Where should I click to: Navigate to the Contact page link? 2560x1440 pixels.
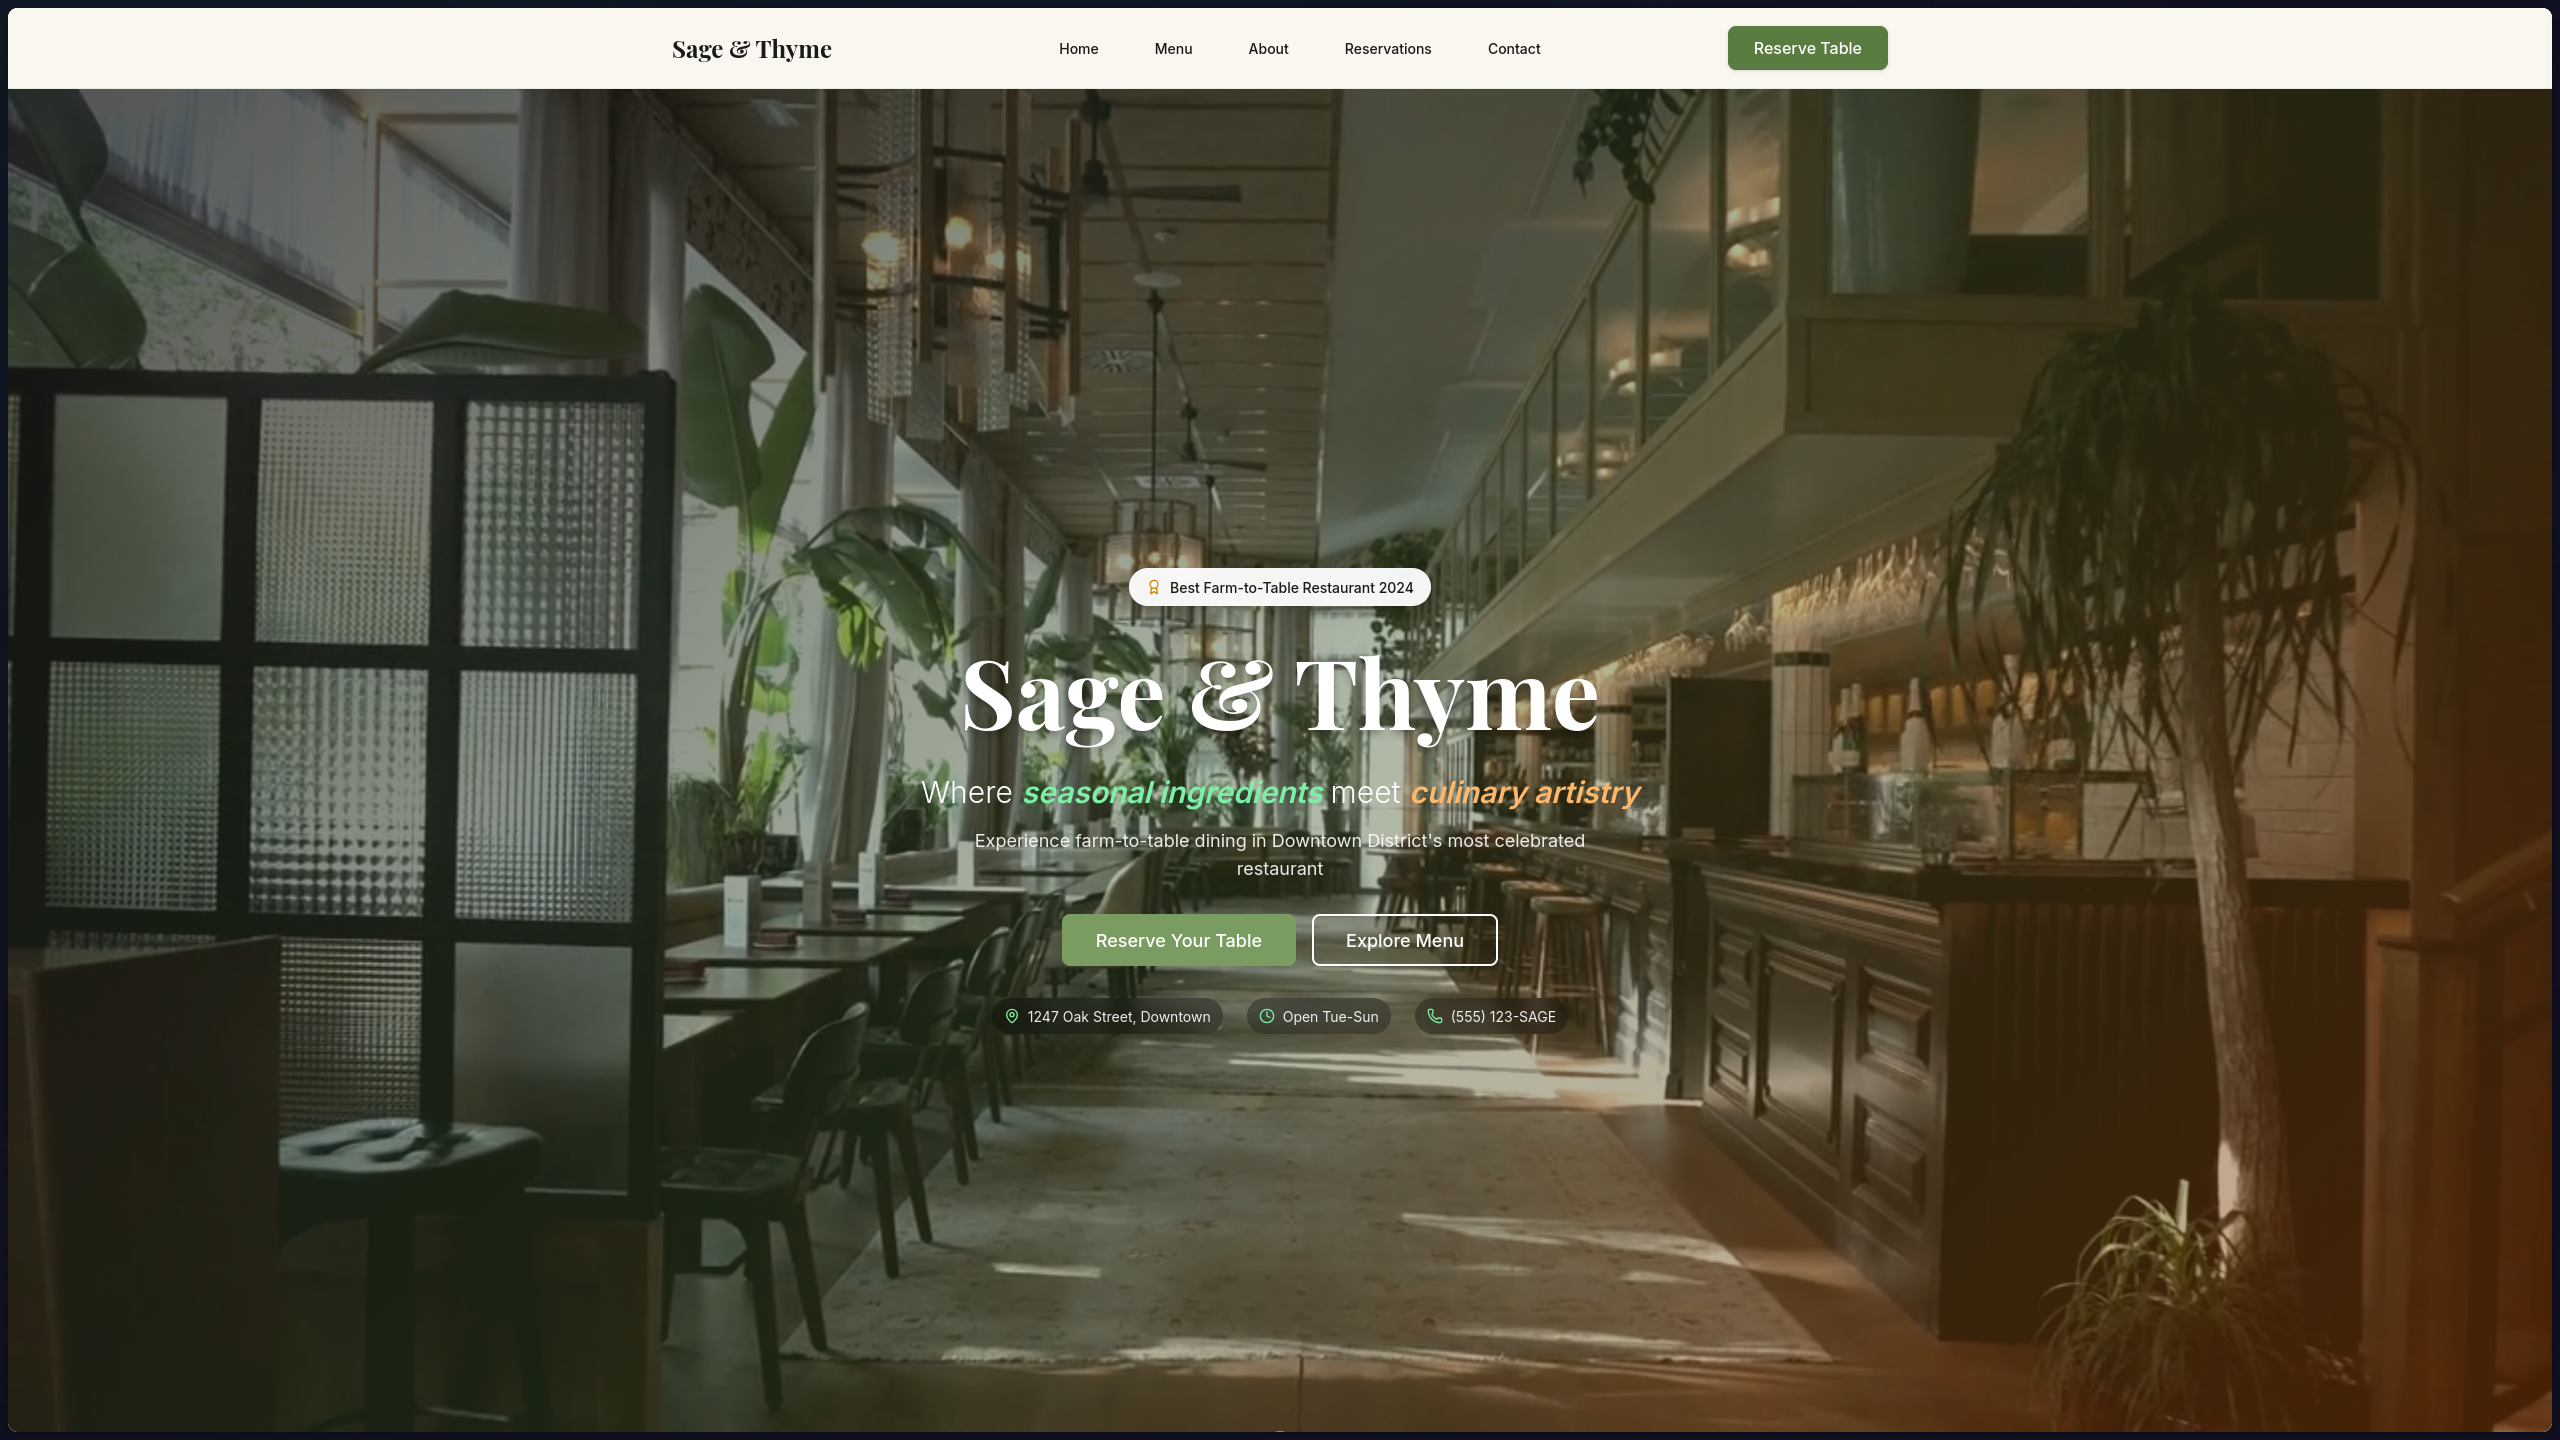tap(1513, 49)
